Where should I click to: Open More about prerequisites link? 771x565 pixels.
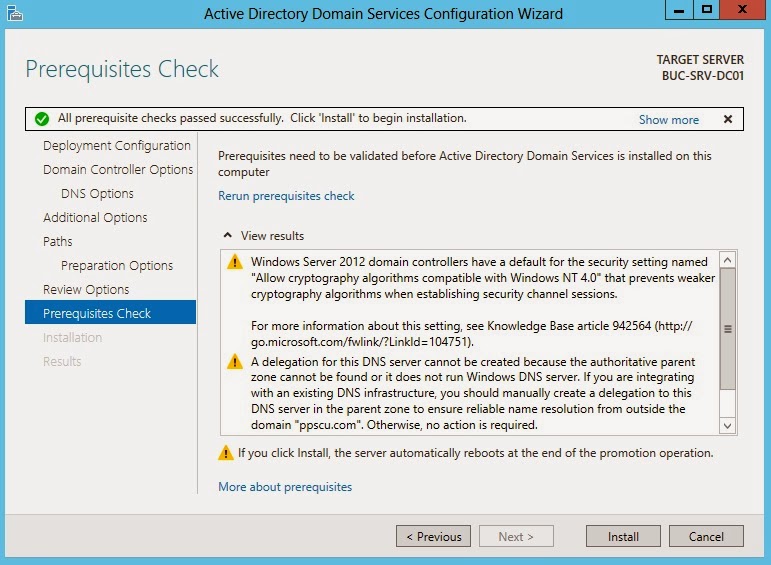coord(285,487)
